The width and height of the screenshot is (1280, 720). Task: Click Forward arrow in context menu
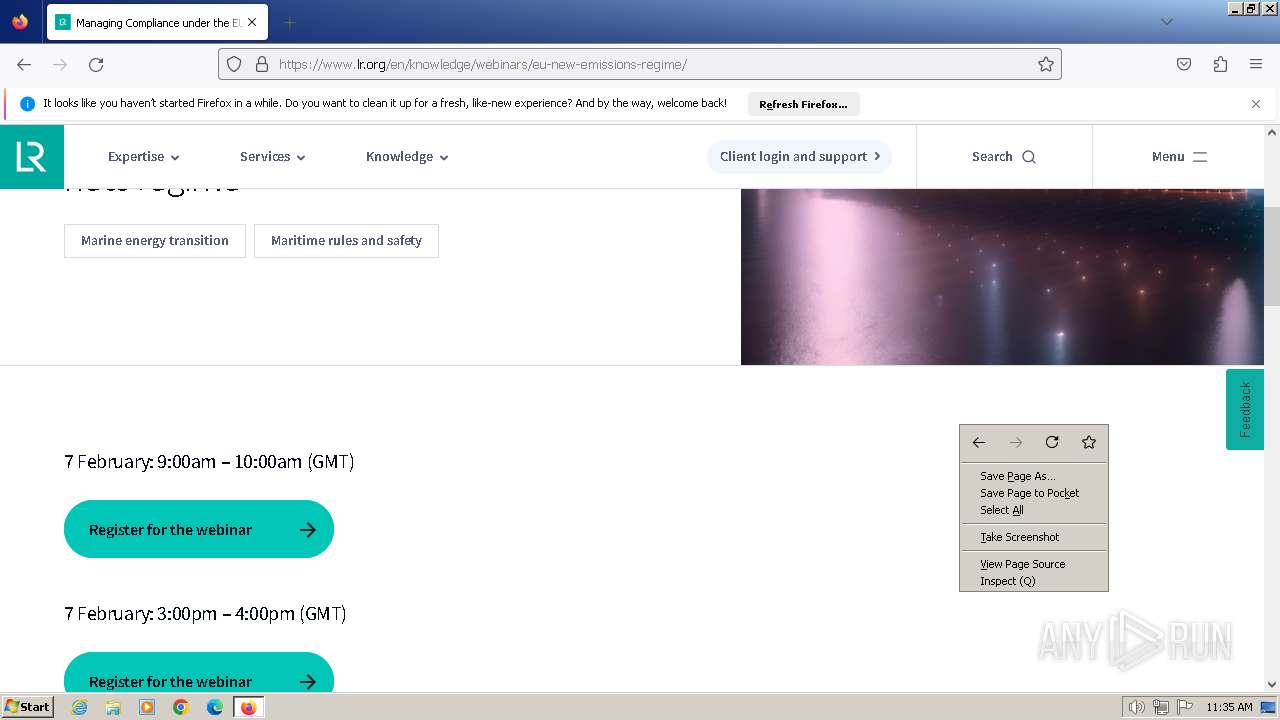pos(1016,442)
